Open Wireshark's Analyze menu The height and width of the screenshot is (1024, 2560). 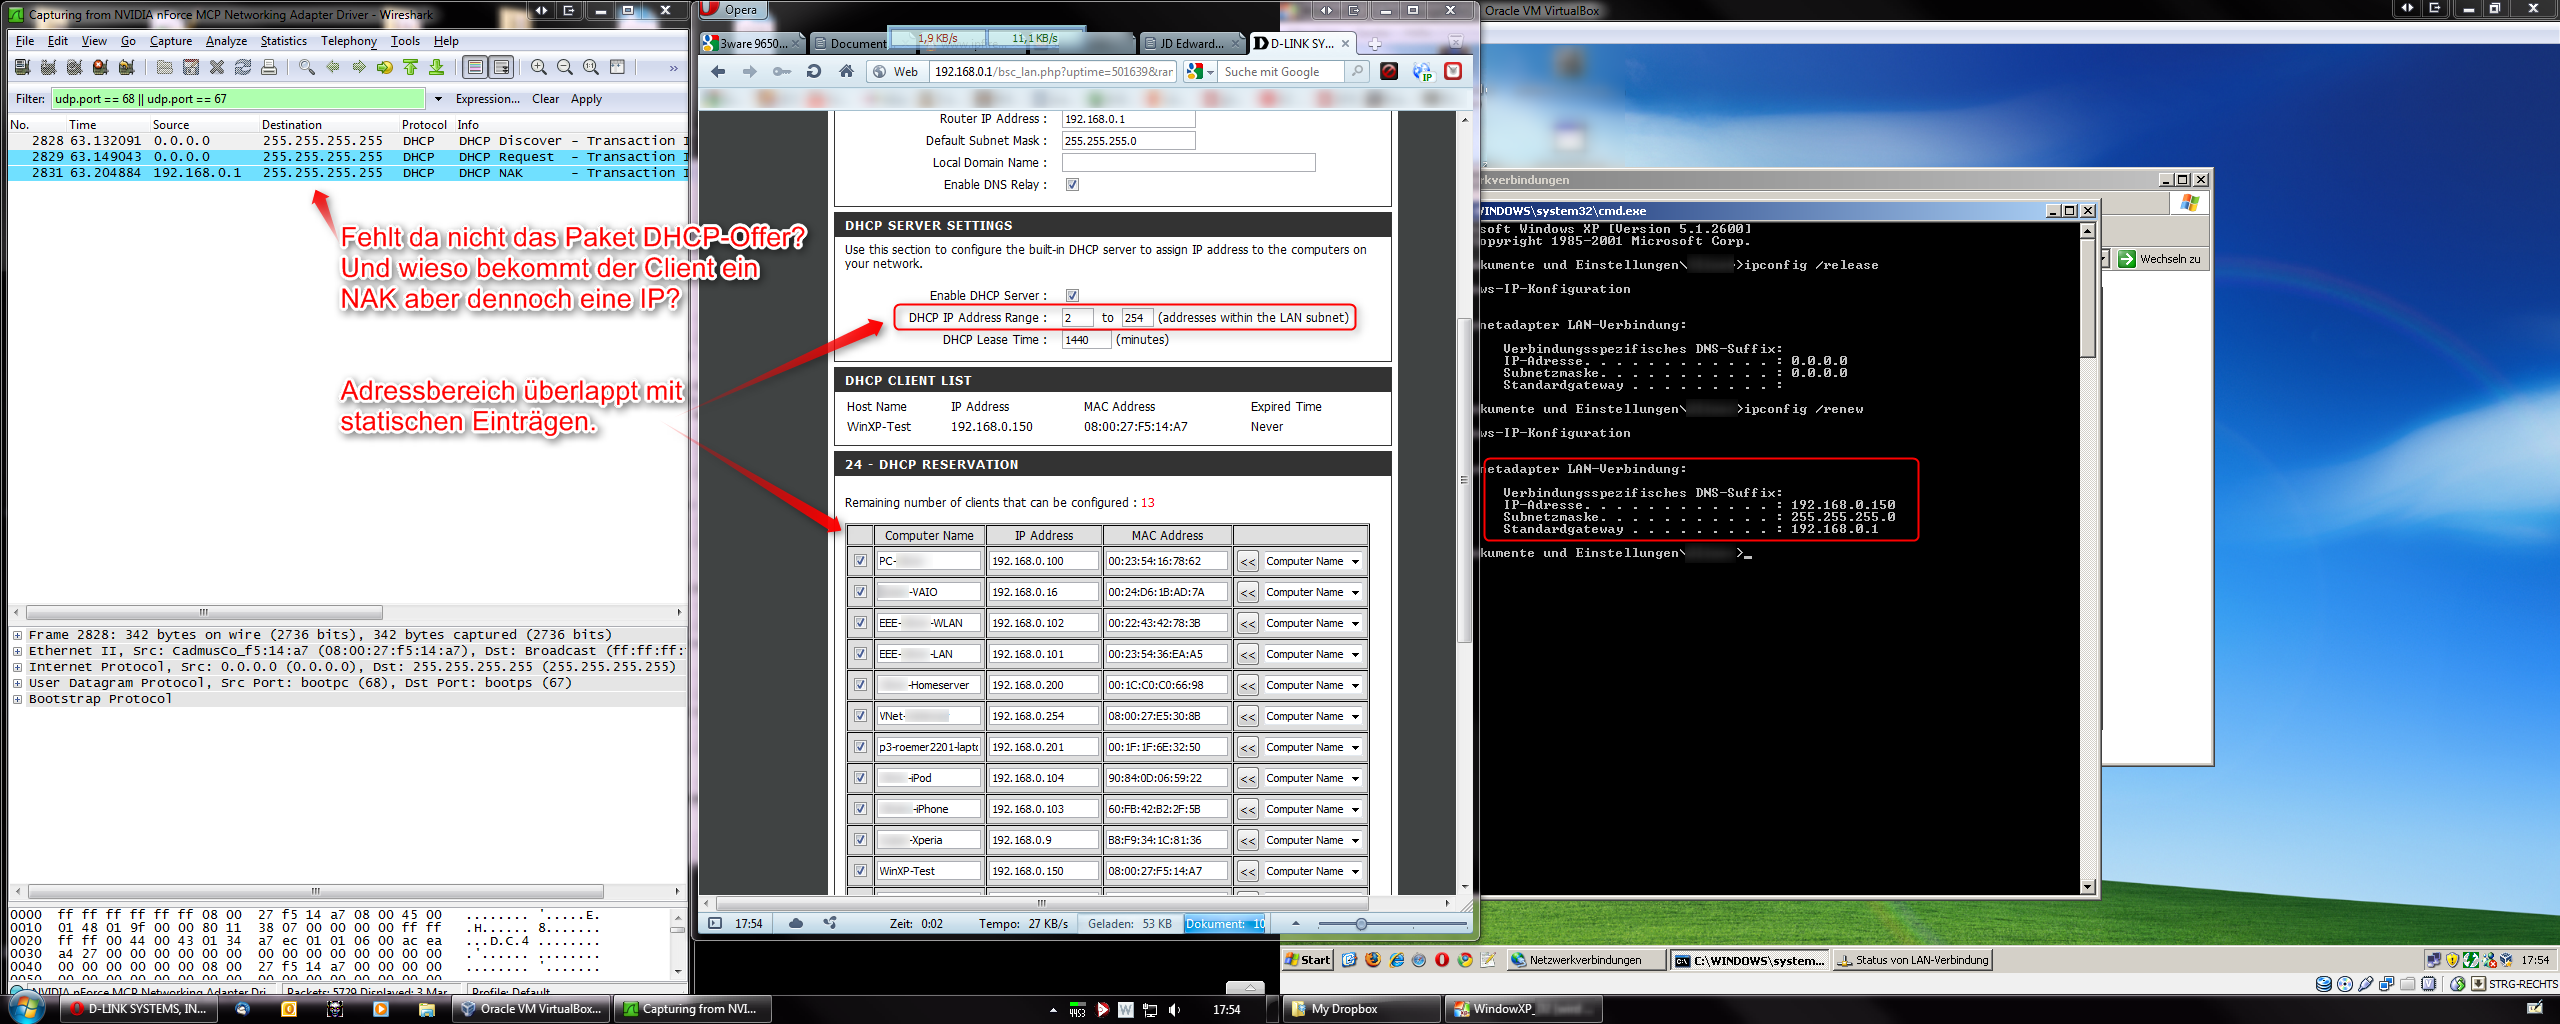click(226, 41)
